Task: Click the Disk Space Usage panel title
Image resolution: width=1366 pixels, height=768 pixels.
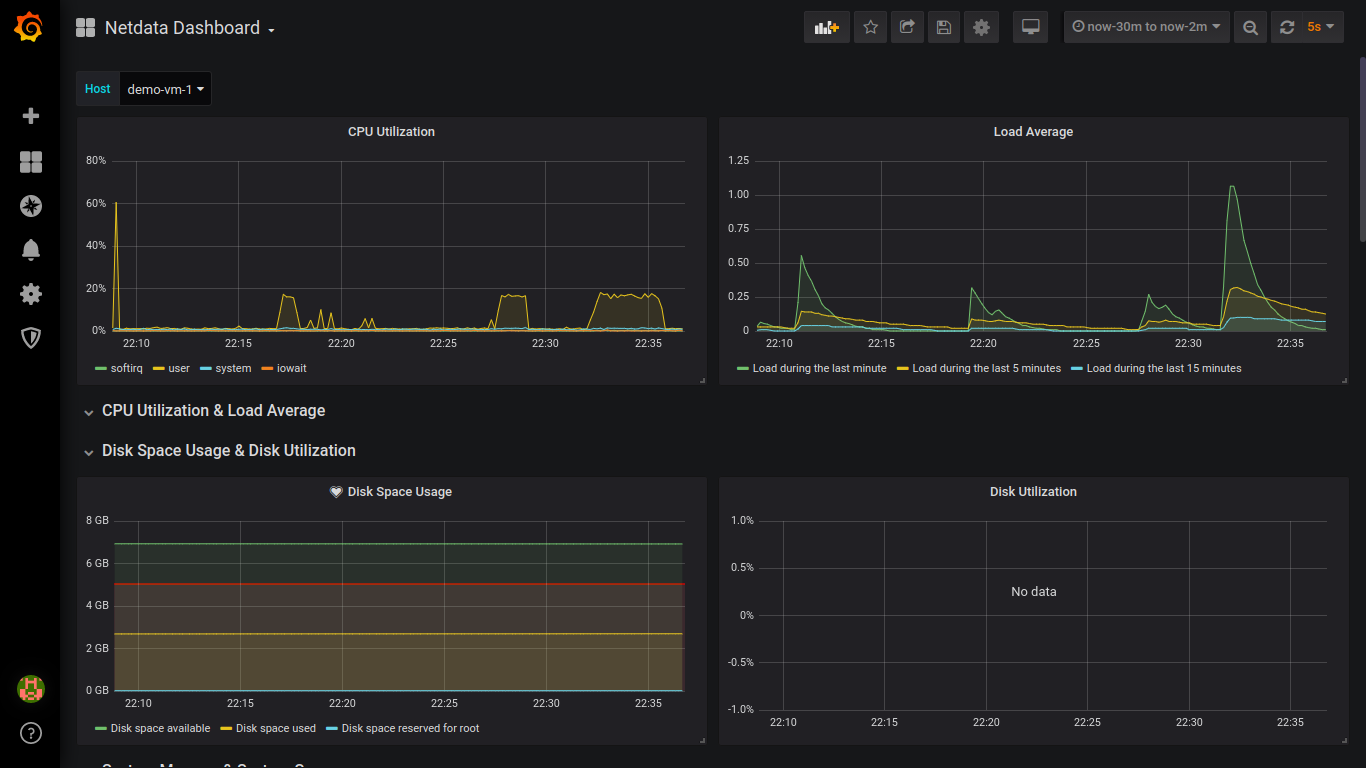Action: [x=399, y=492]
